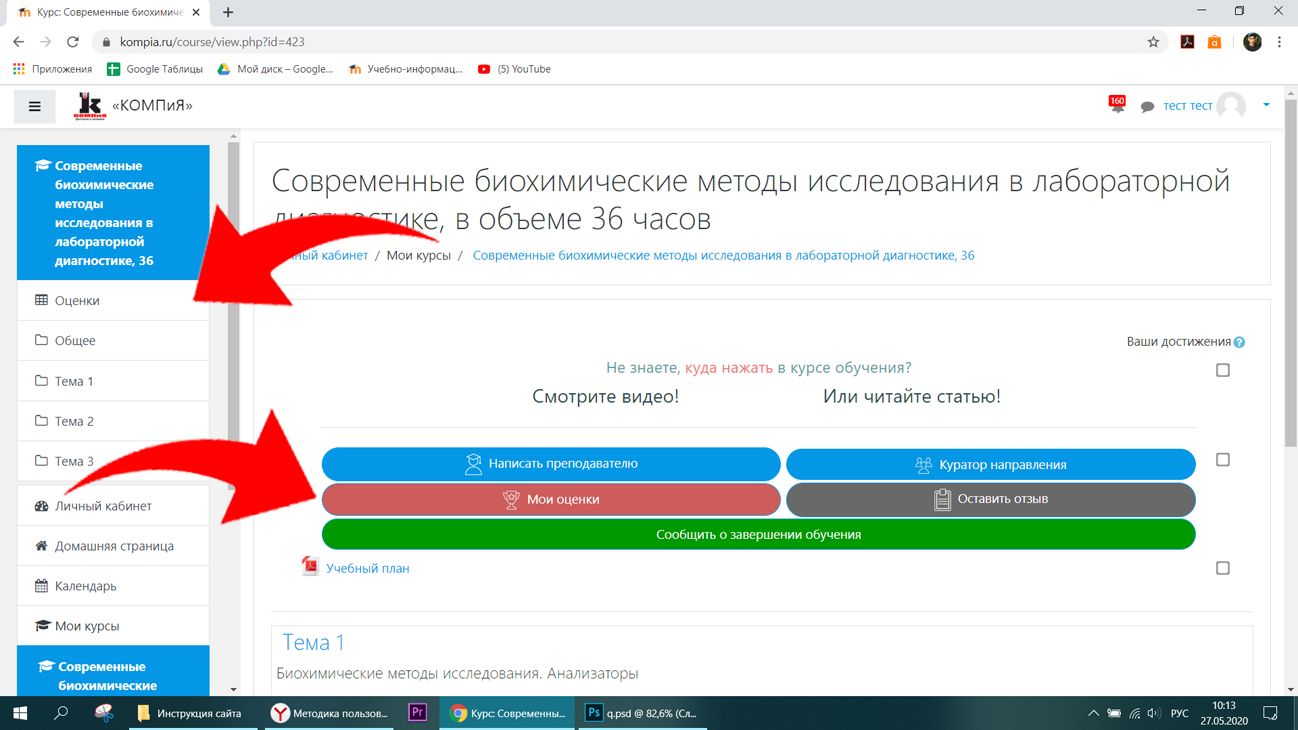1298x730 pixels.
Task: Open Мои оценки red button
Action: coord(551,499)
